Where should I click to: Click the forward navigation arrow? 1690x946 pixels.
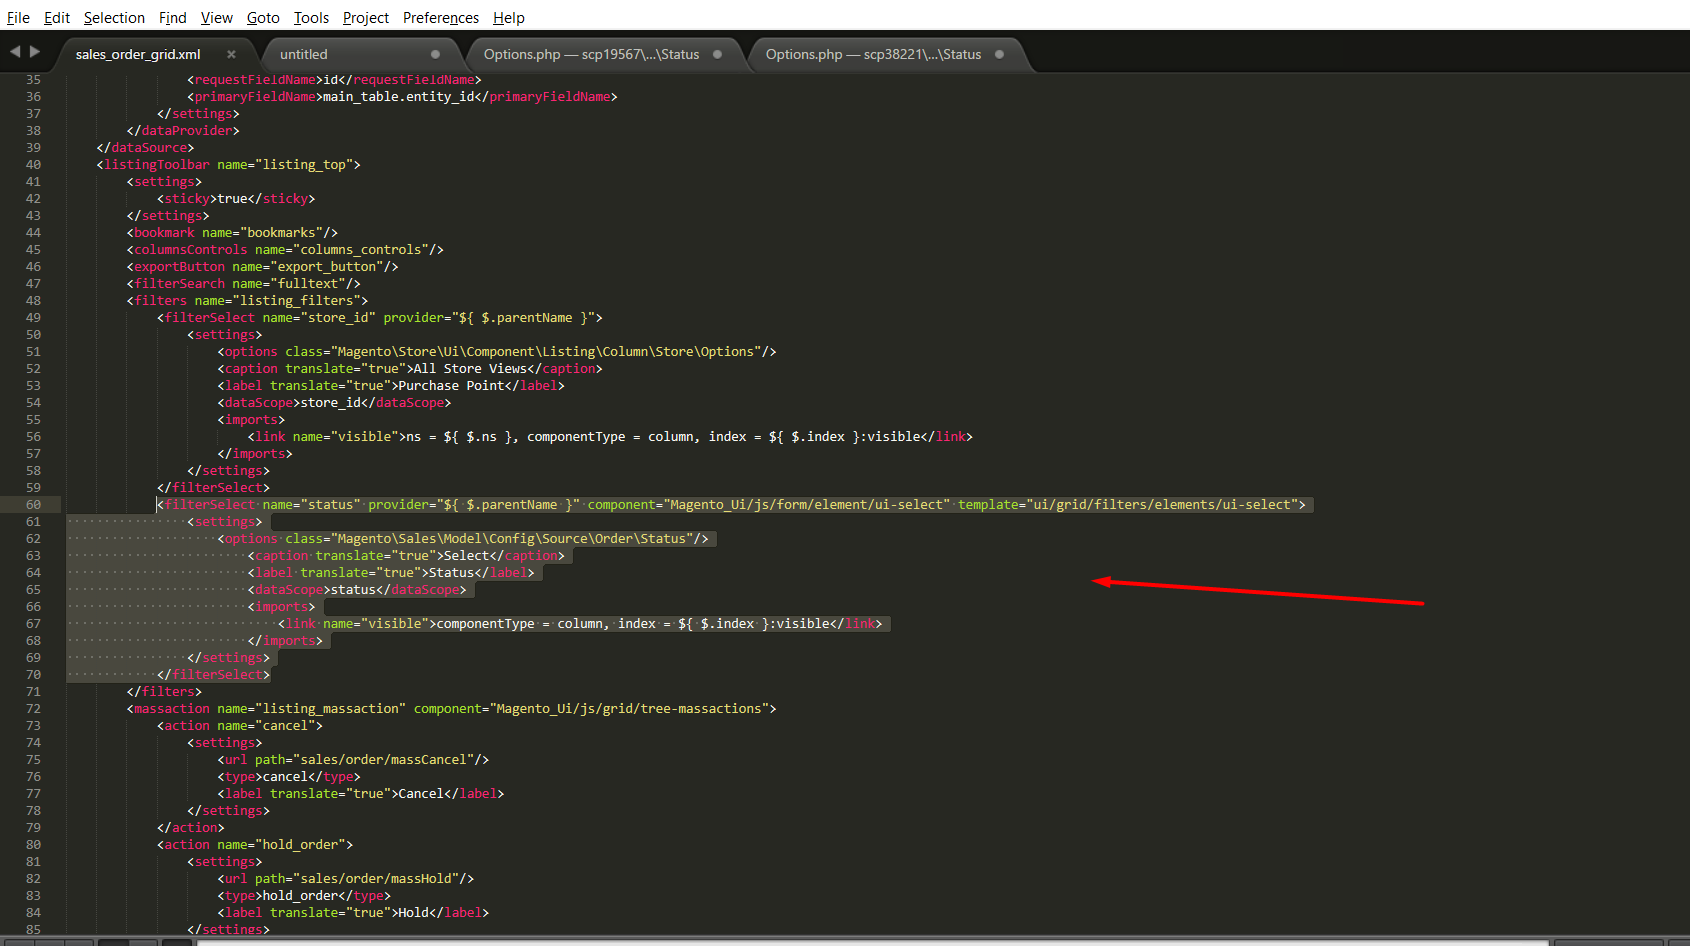(35, 52)
